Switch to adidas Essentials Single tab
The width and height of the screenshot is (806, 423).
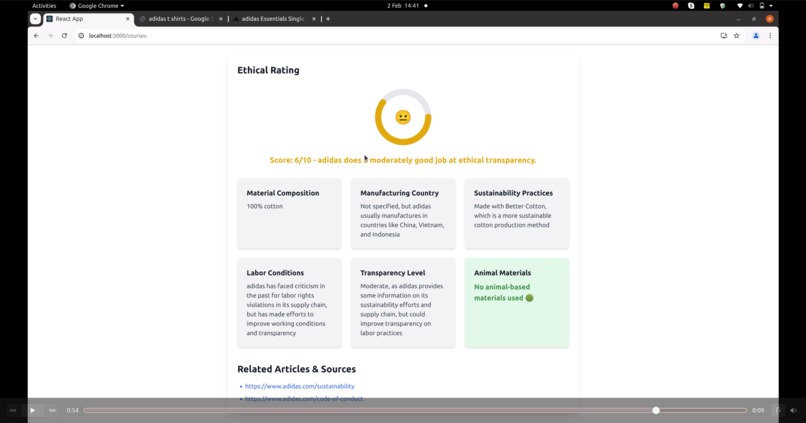(274, 19)
